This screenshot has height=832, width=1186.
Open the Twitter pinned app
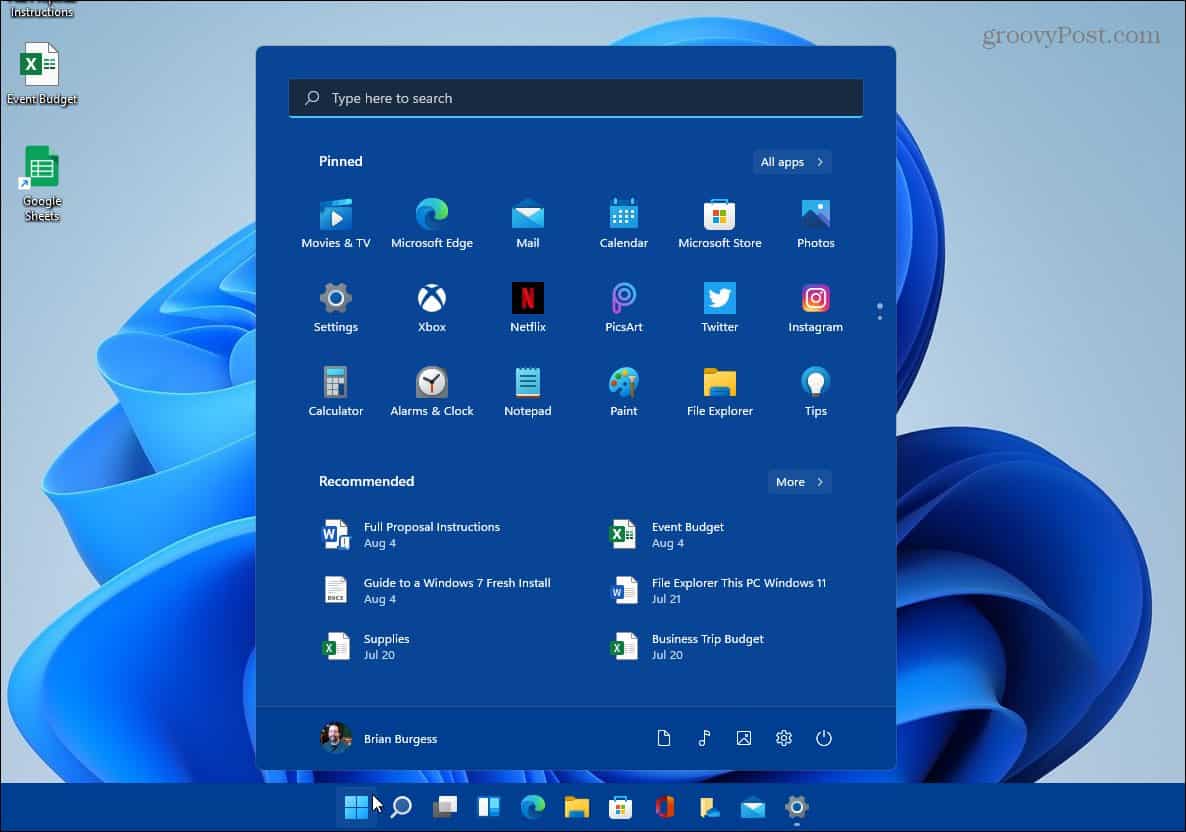719,298
